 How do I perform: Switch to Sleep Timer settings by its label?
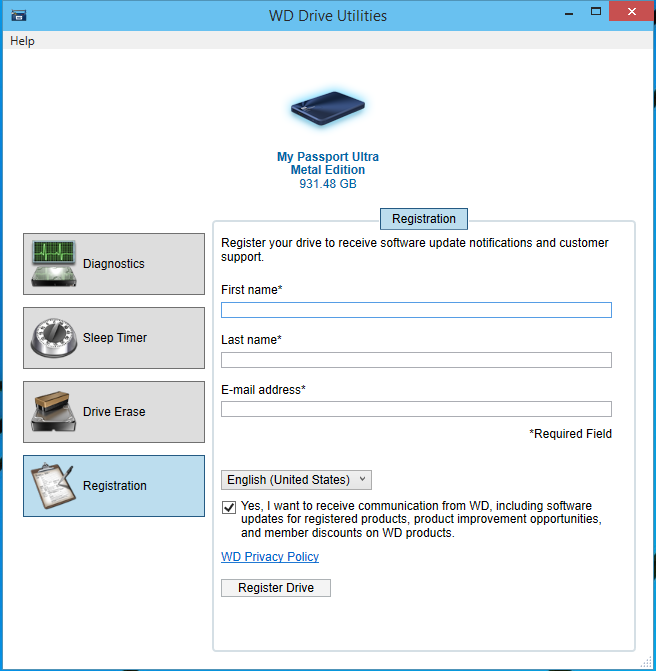click(115, 338)
